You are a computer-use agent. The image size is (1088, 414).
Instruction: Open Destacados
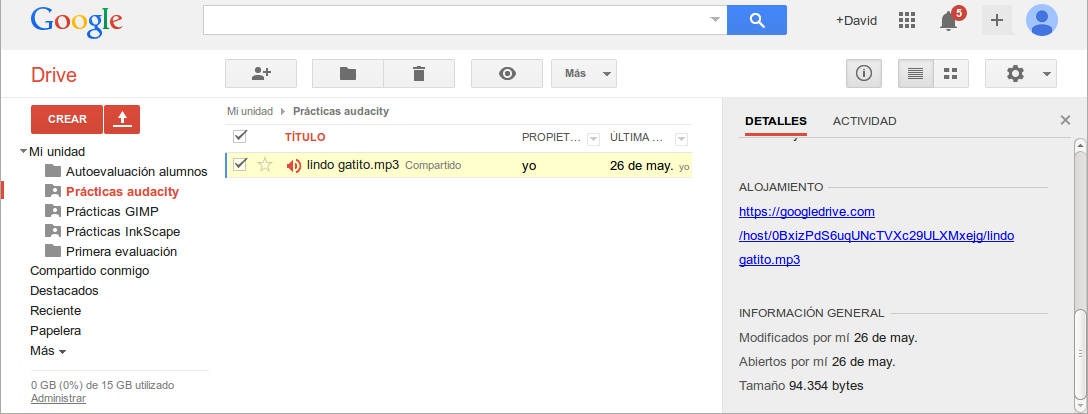point(64,291)
